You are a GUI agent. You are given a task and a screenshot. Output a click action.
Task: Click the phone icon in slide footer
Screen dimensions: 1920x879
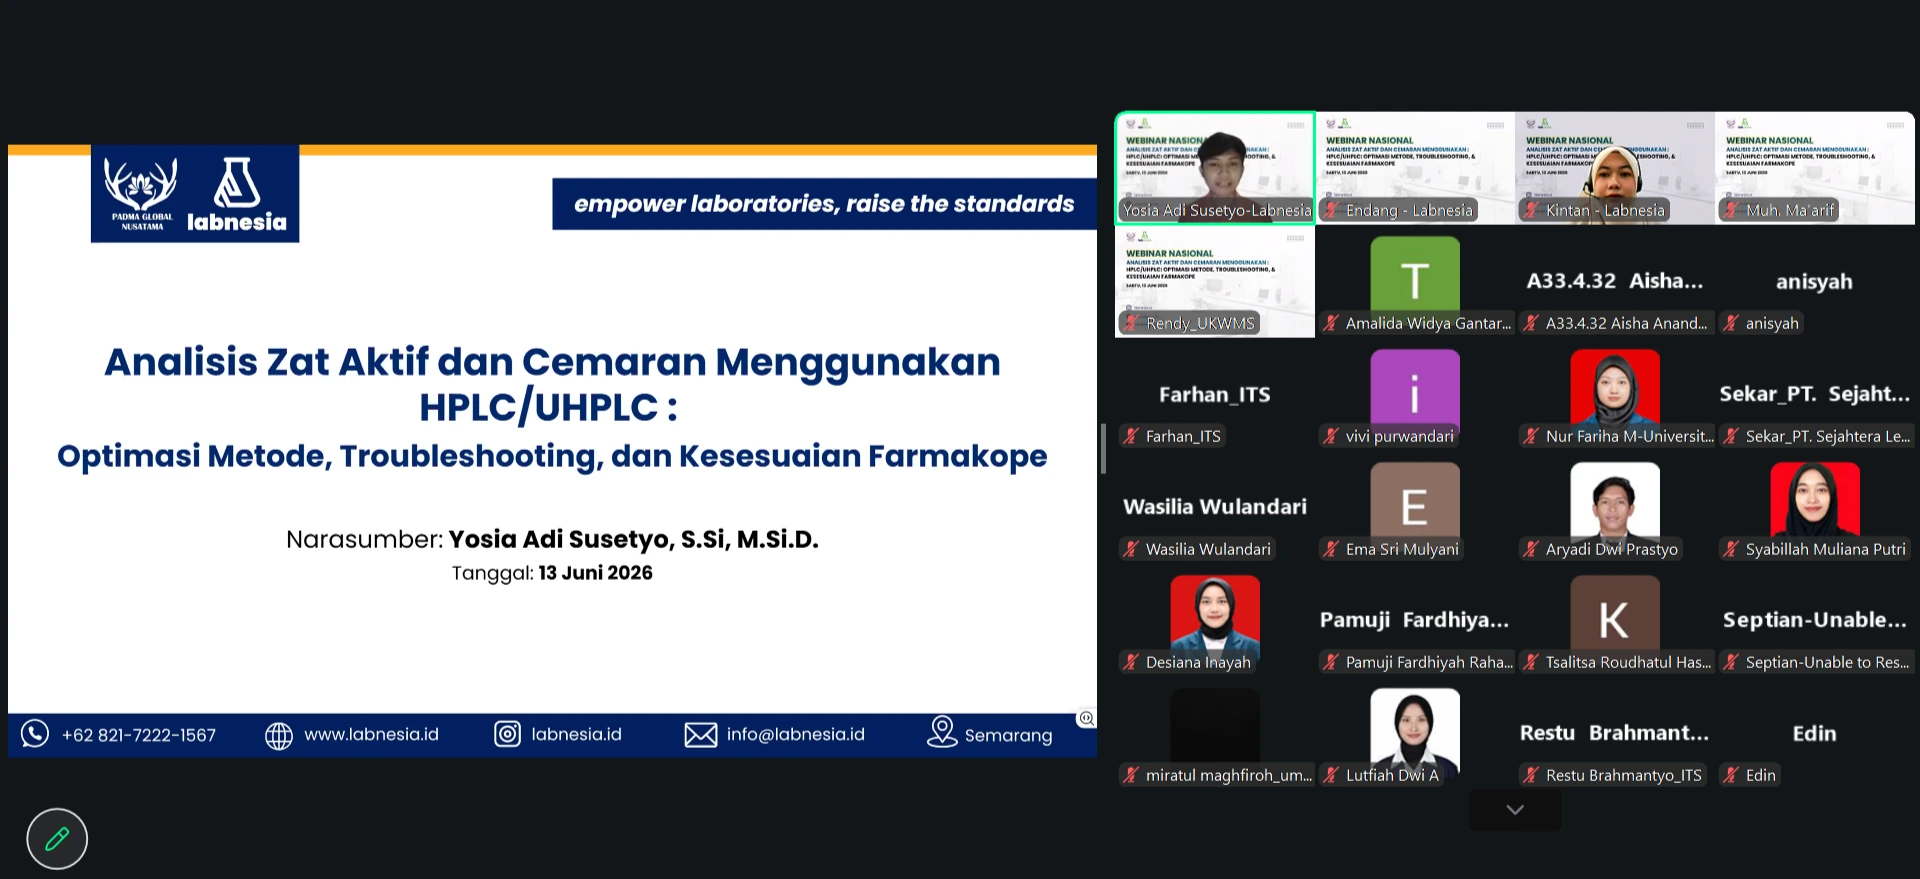coord(35,734)
